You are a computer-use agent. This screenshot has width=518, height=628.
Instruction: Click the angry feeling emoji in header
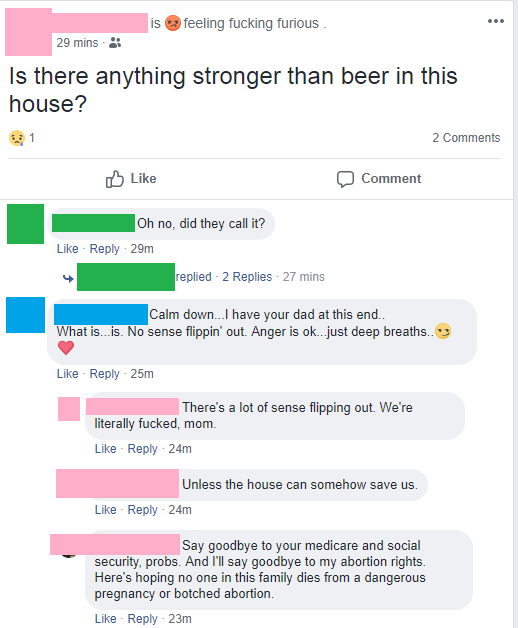coord(173,23)
